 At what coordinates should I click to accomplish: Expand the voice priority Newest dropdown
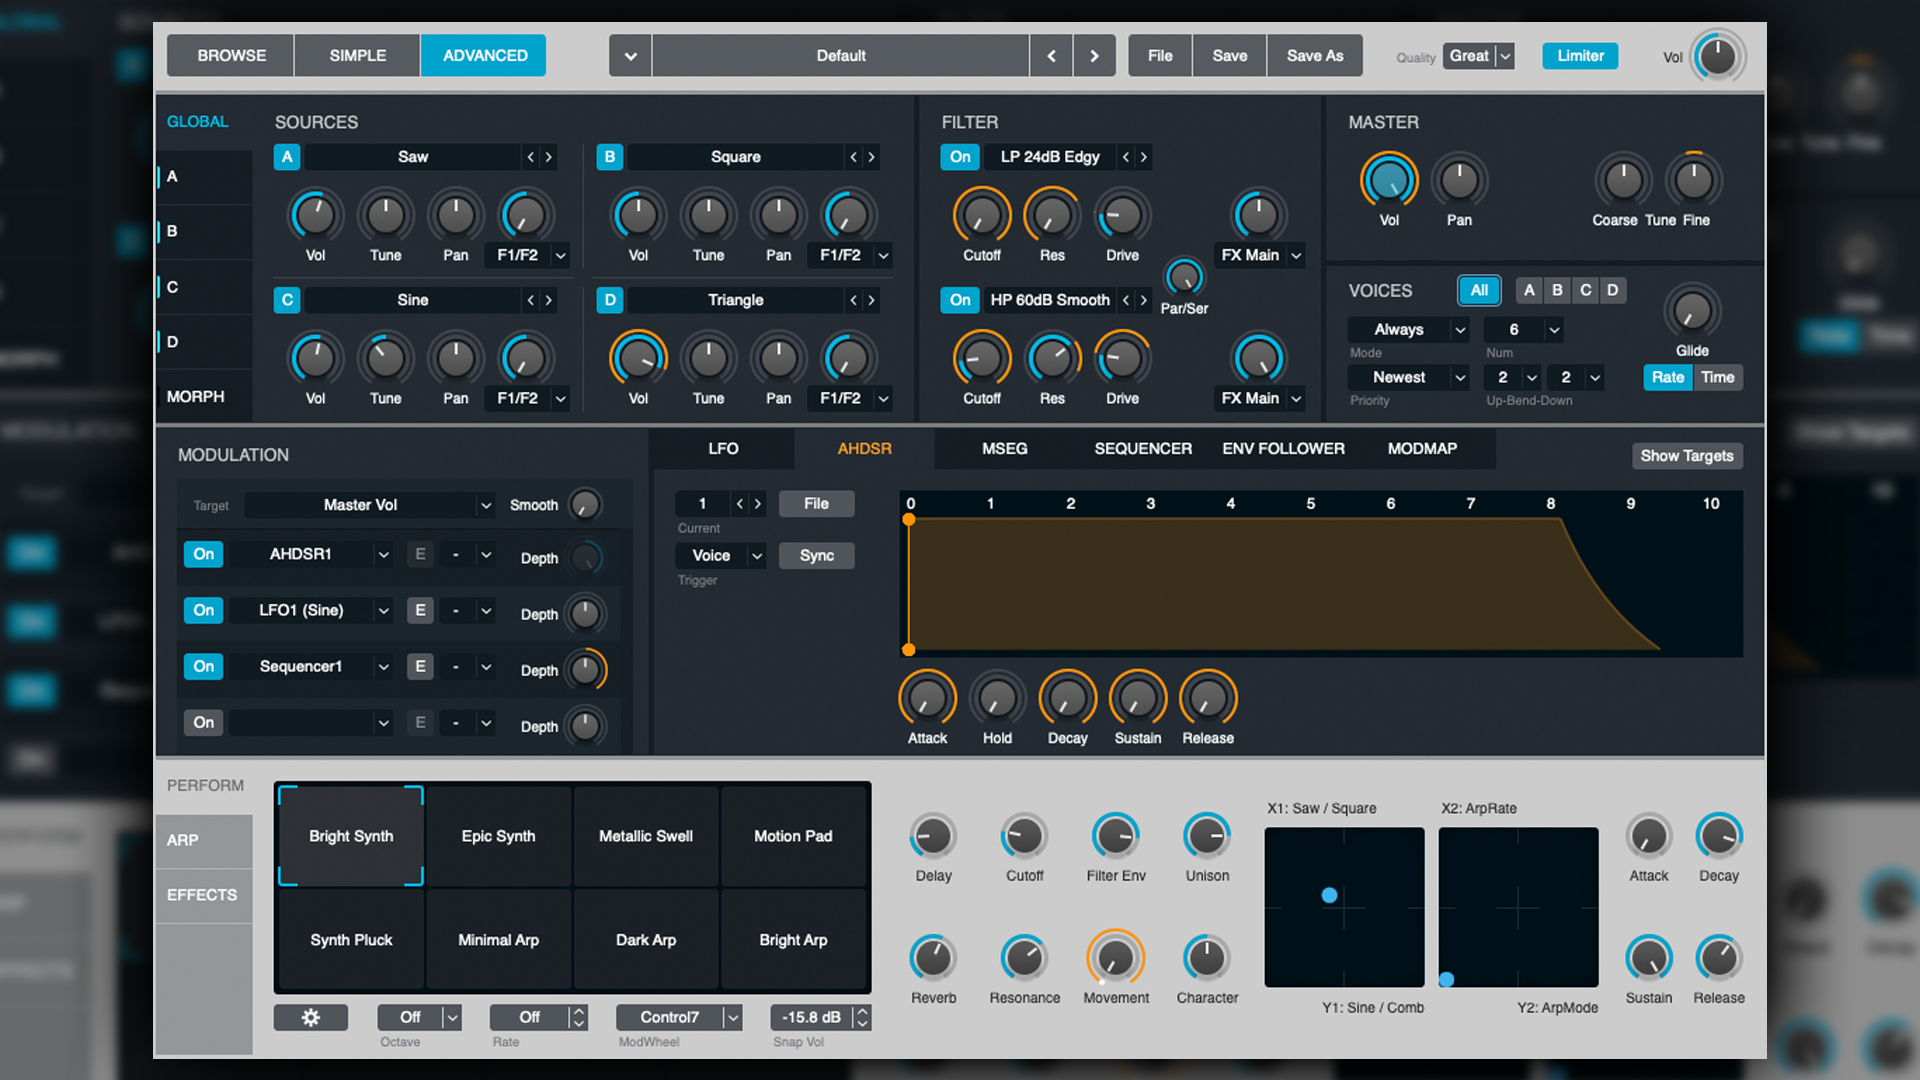click(1407, 377)
